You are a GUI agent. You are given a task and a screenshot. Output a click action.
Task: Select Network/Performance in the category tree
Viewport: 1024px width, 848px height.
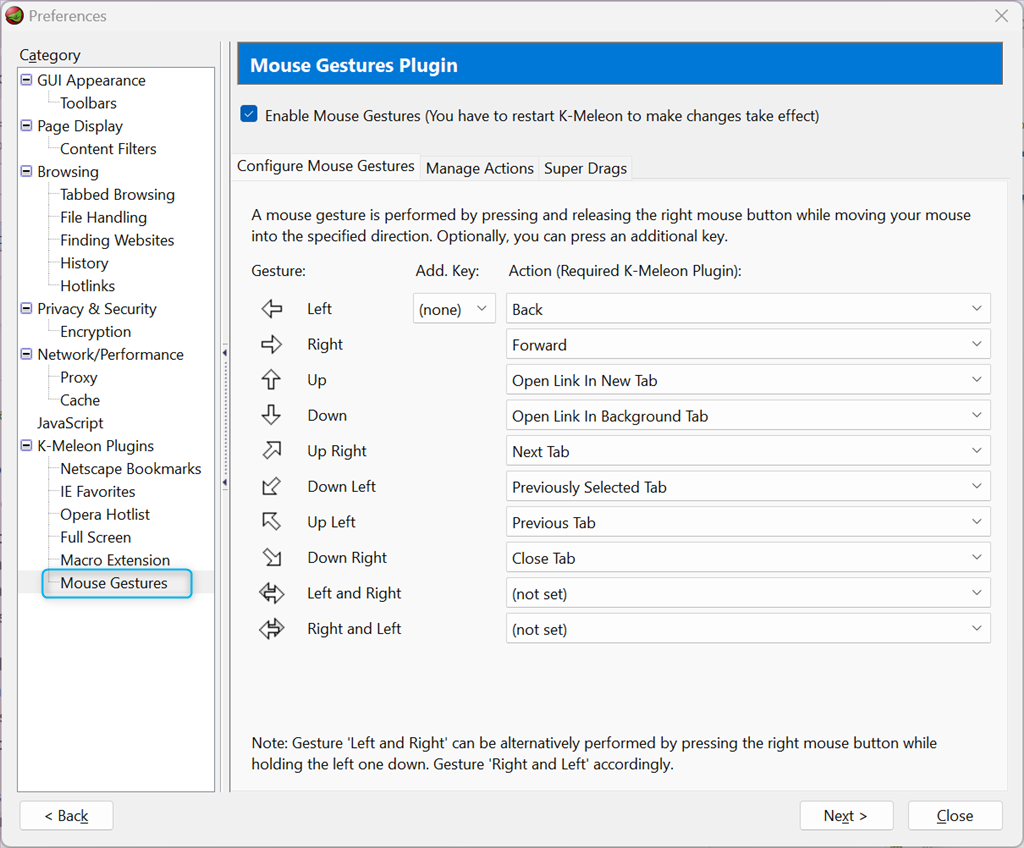click(110, 355)
